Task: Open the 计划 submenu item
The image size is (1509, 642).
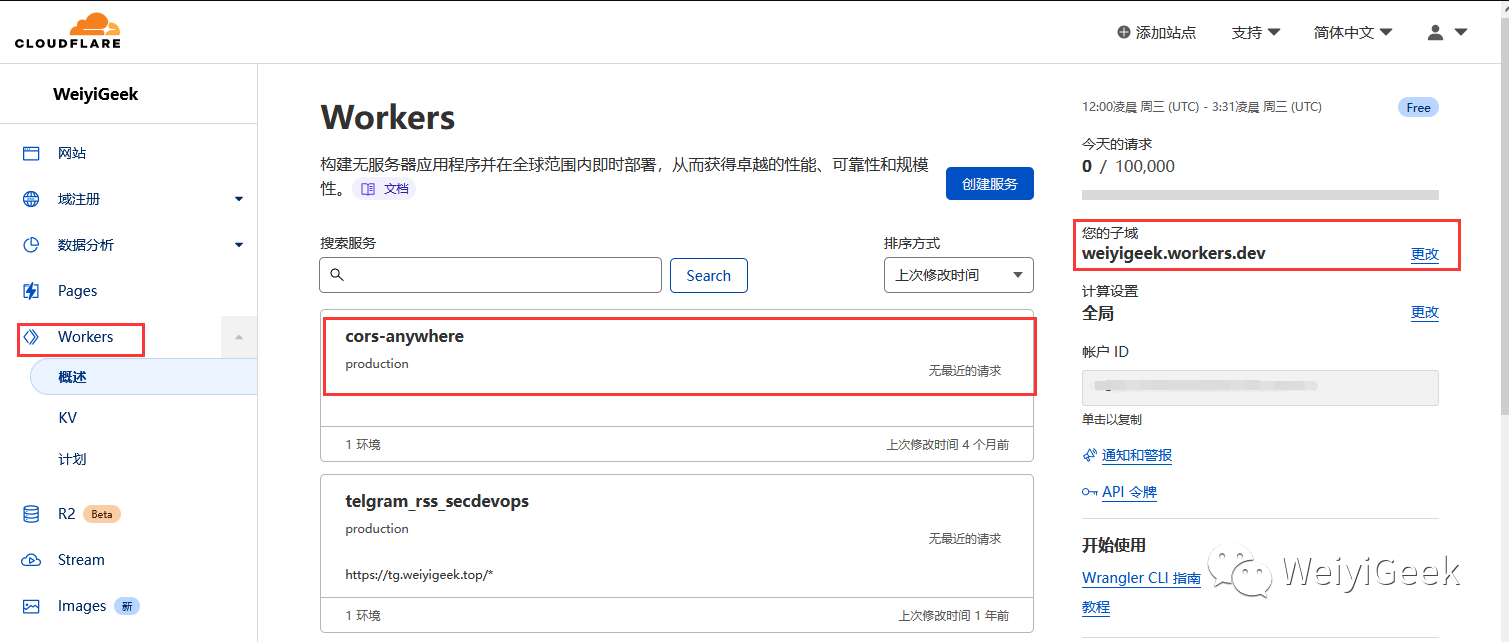Action: click(x=72, y=459)
